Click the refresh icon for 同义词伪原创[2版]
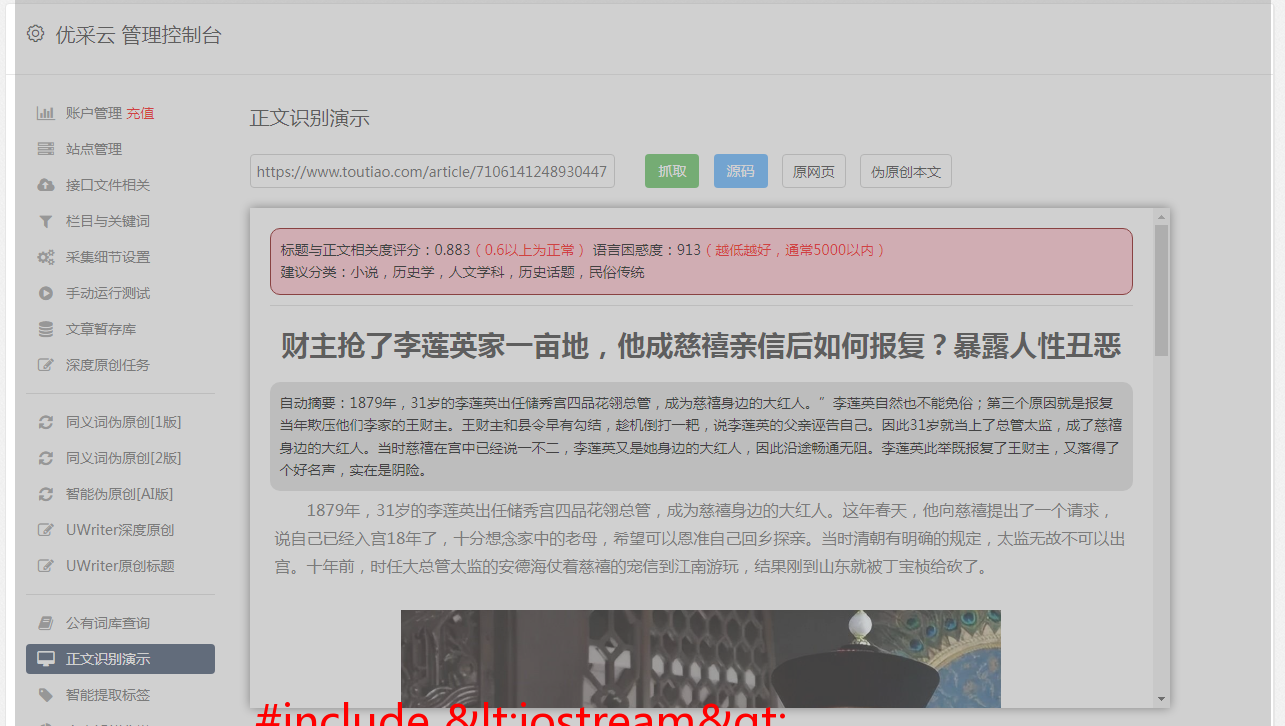The image size is (1285, 726). [45, 458]
